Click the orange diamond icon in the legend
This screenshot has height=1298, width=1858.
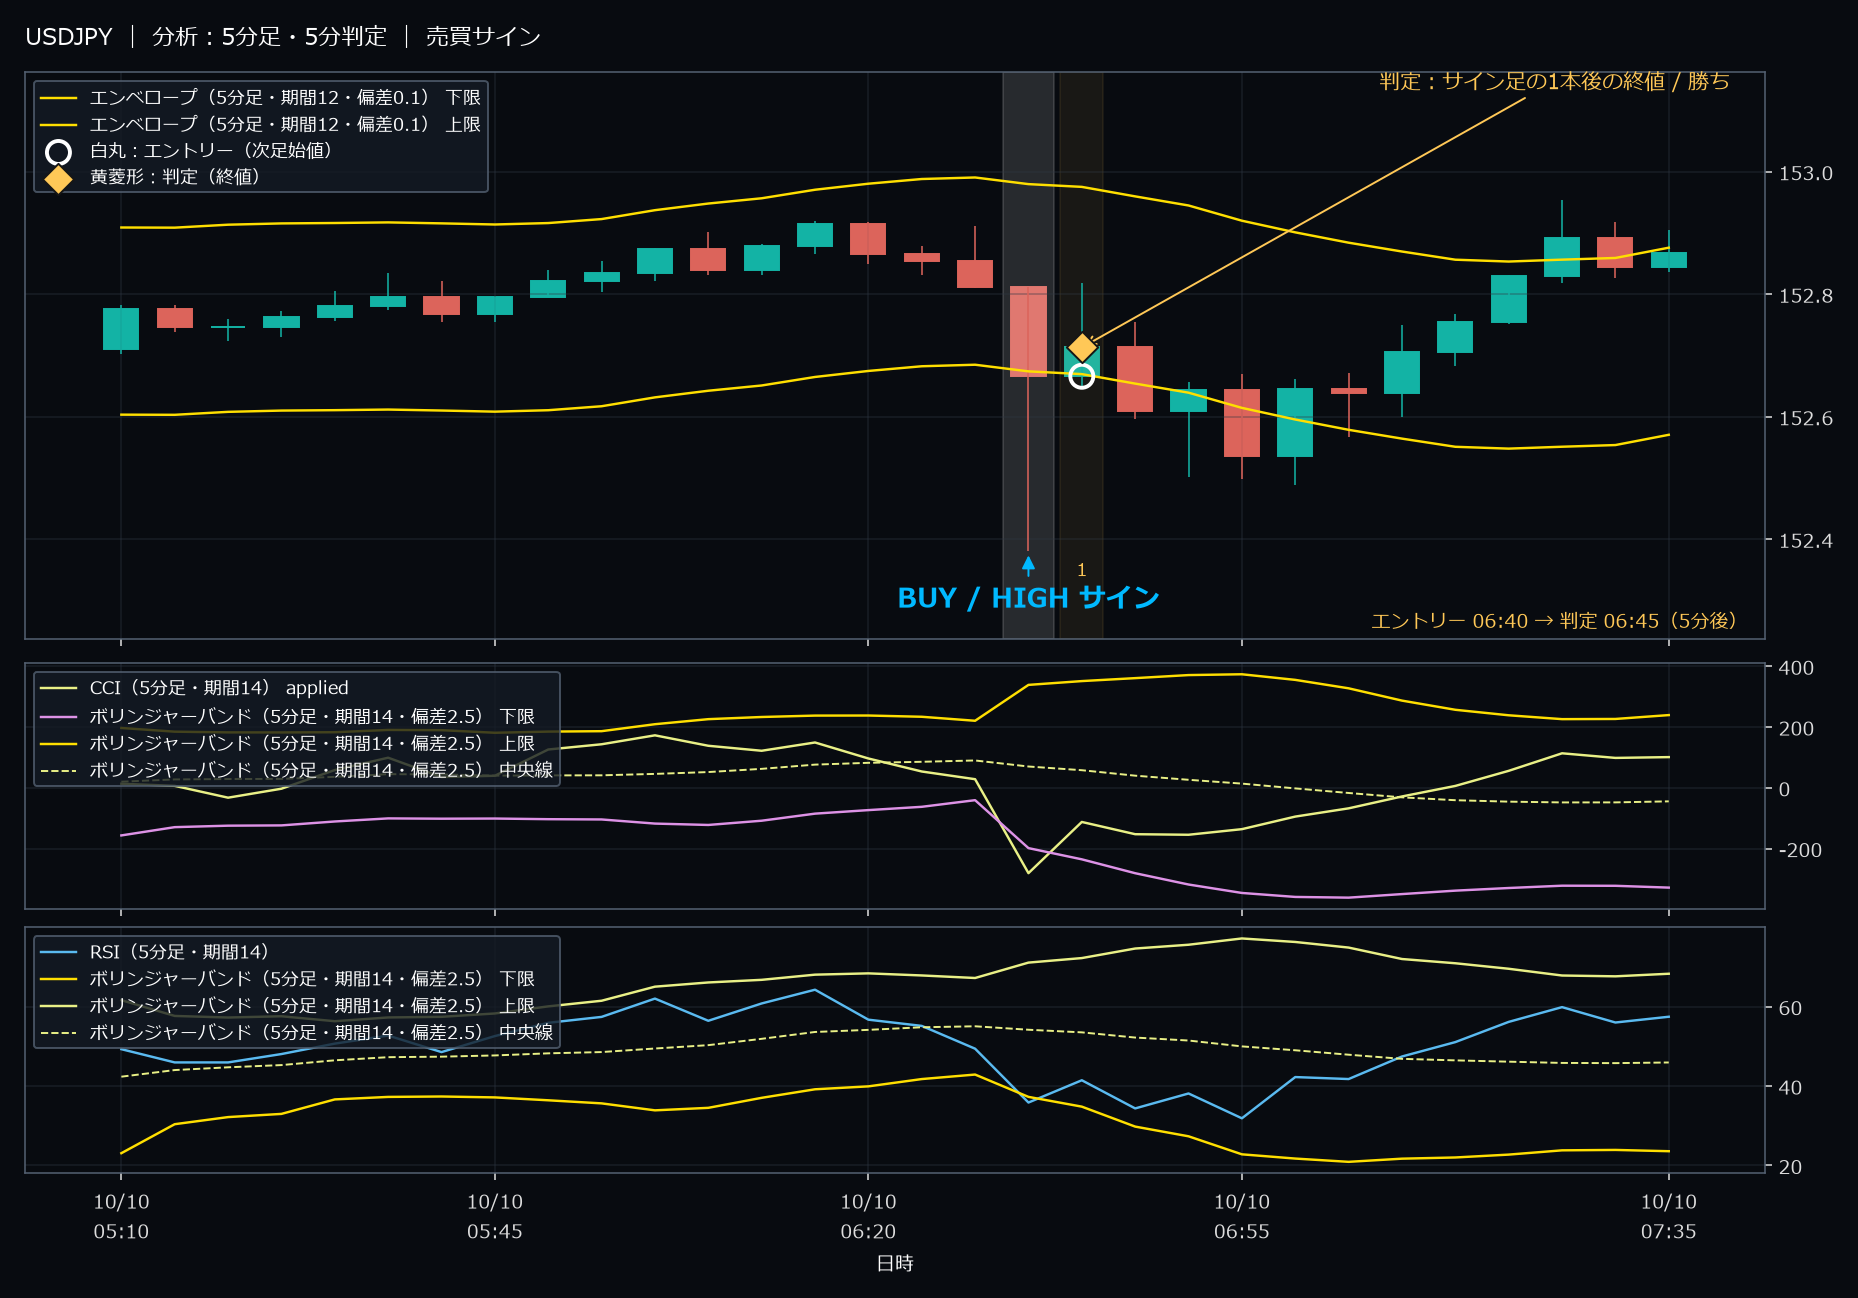[59, 179]
